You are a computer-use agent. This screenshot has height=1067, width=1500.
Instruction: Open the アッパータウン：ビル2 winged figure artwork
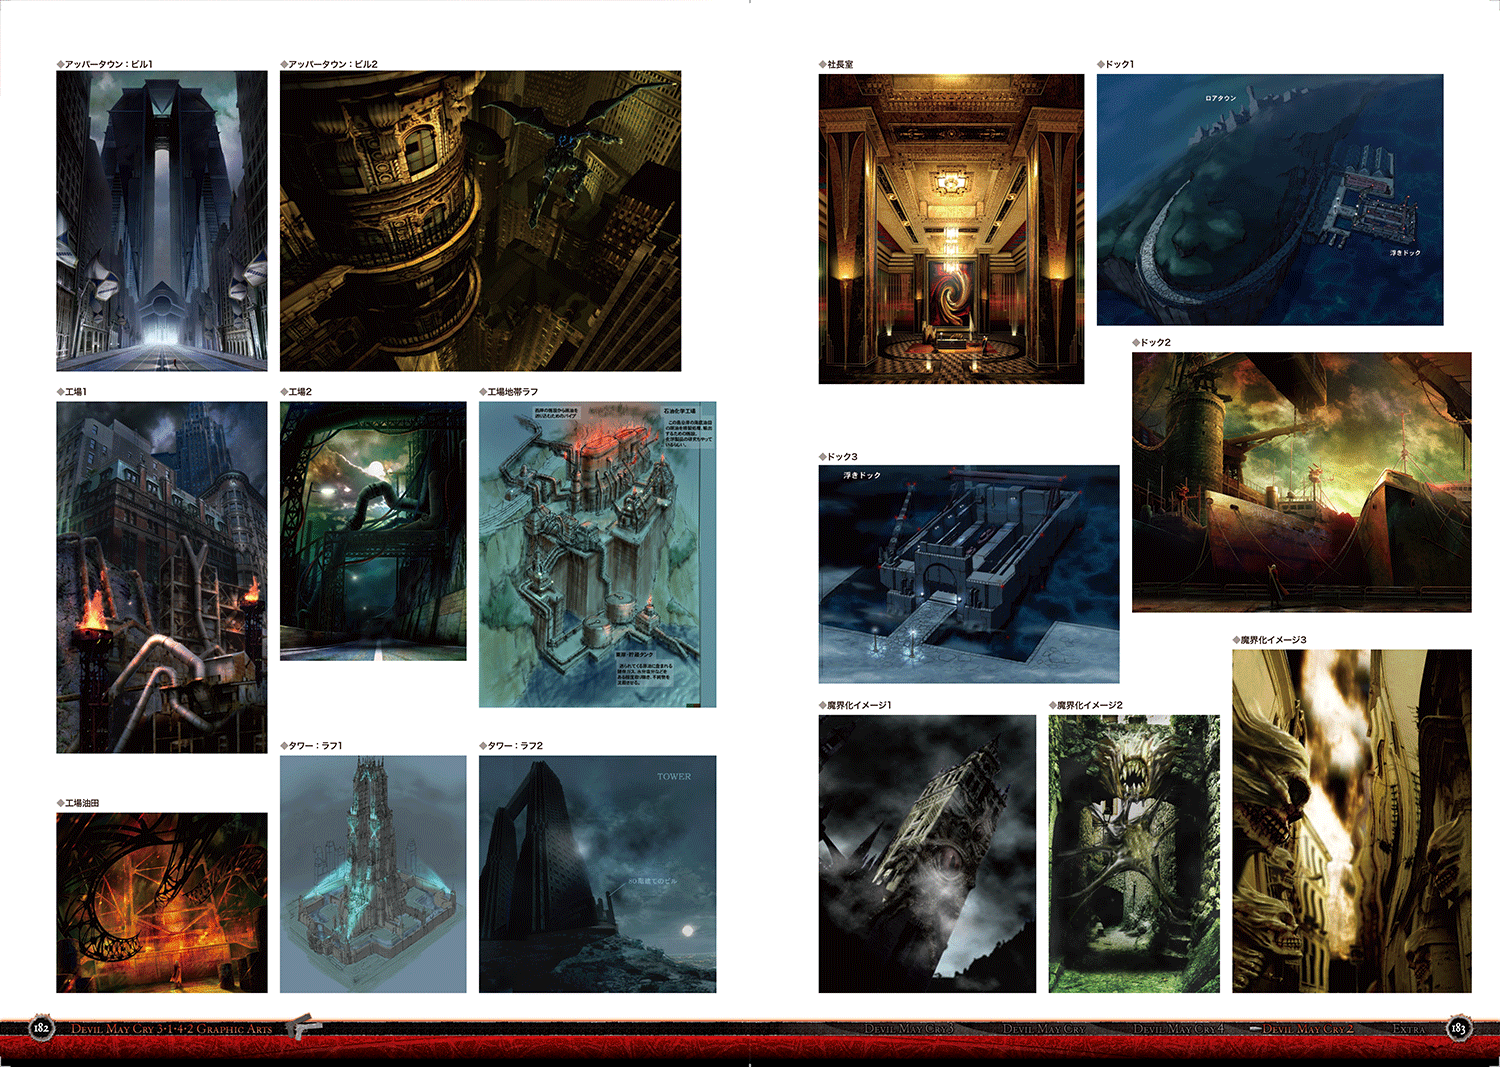(x=480, y=221)
